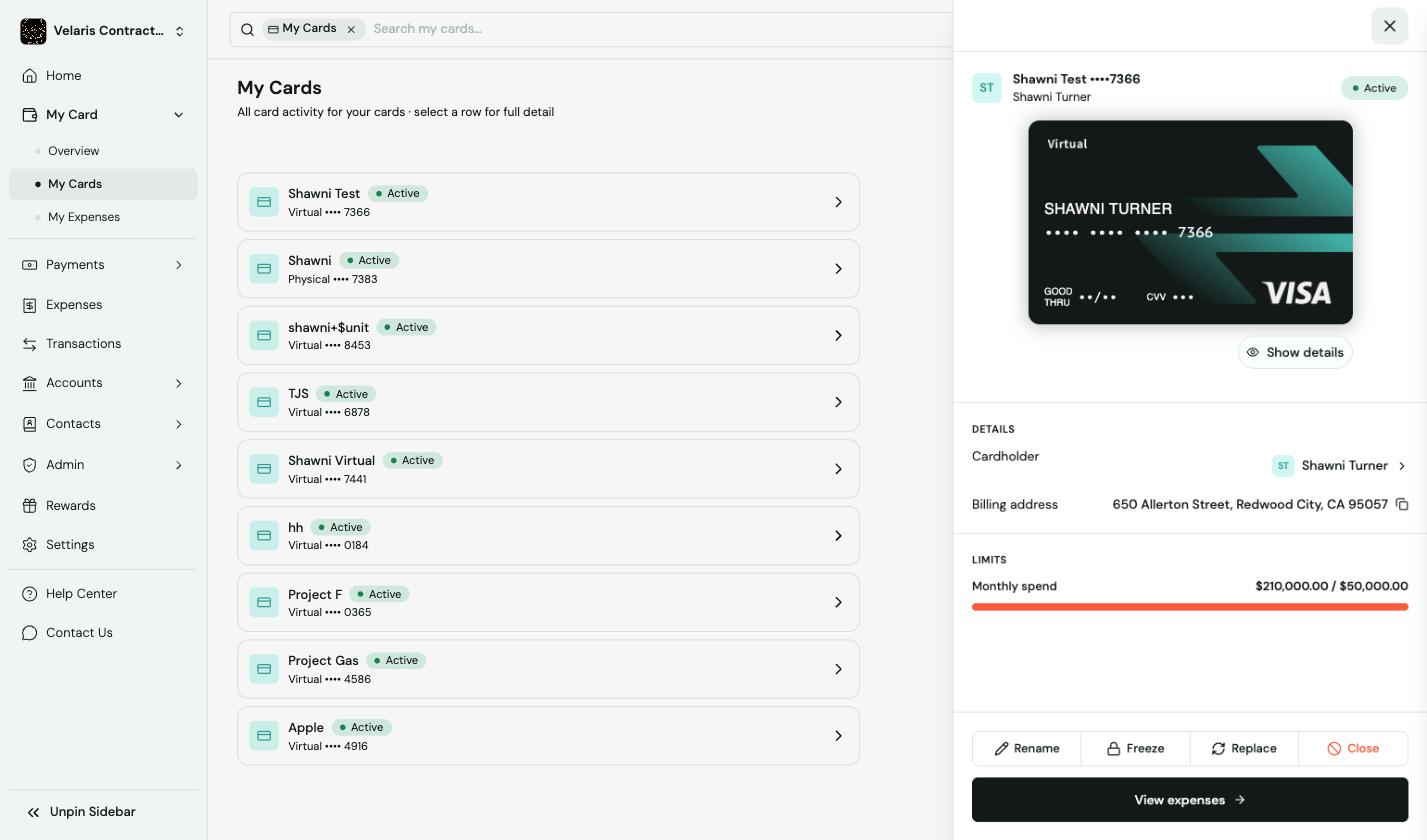Rename the card

click(x=1027, y=749)
